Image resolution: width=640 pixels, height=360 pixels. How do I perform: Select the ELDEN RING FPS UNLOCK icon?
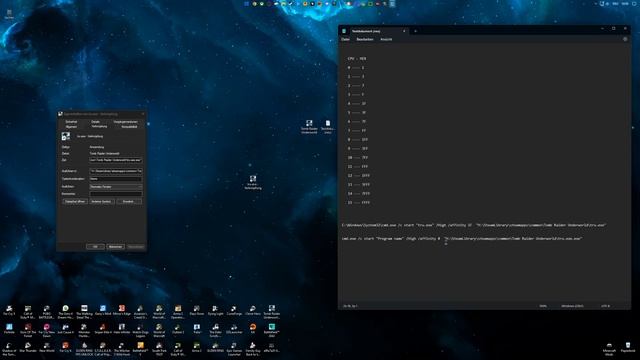point(84,349)
